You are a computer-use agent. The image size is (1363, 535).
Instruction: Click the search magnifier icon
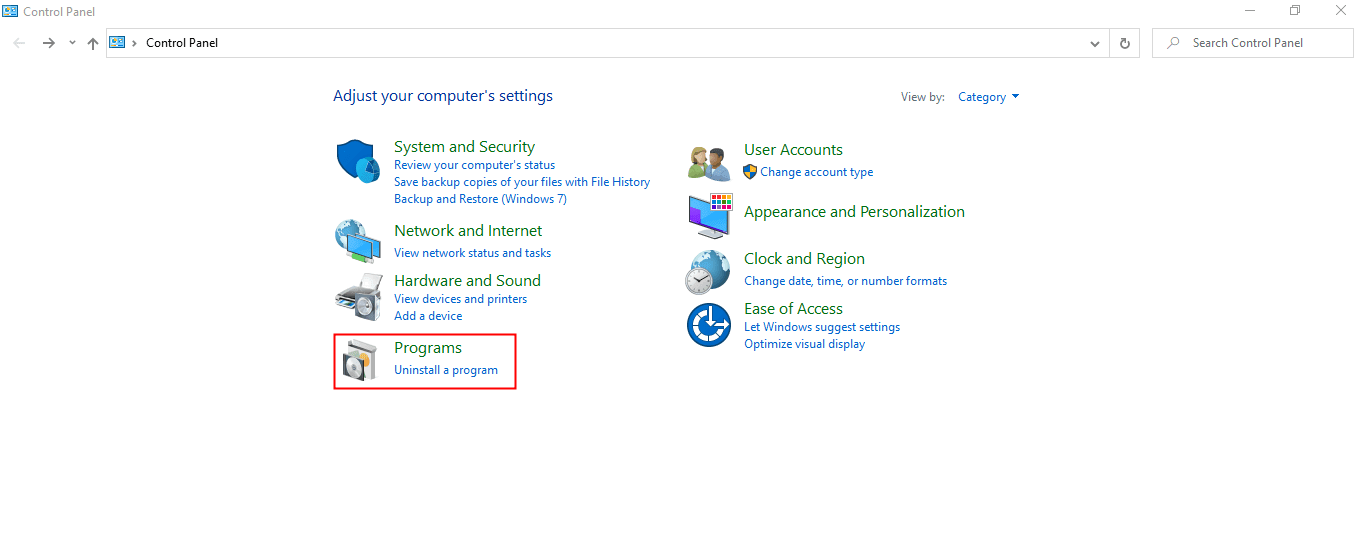pyautogui.click(x=1173, y=43)
